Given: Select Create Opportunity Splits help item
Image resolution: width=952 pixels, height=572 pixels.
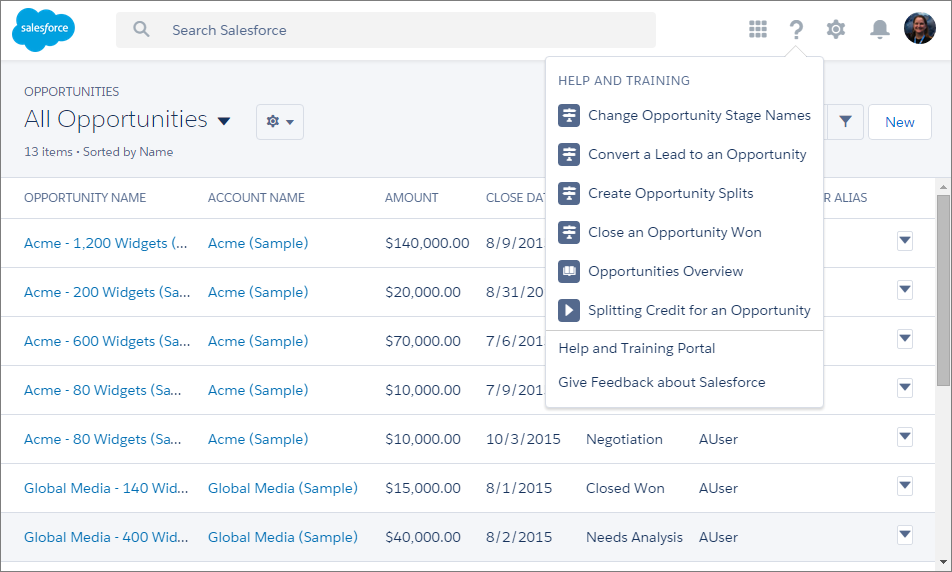Looking at the screenshot, I should coord(671,193).
